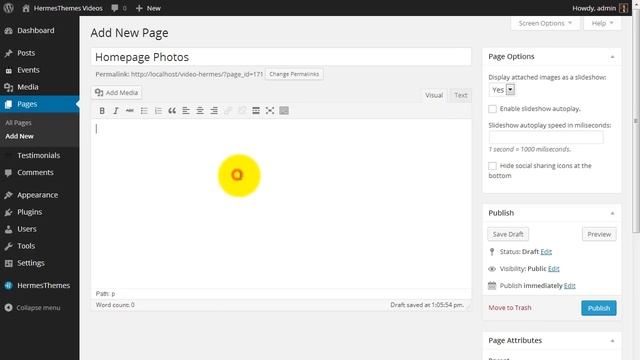The width and height of the screenshot is (640, 360).
Task: Open the slideshow Yes dropdown
Action: tap(502, 90)
